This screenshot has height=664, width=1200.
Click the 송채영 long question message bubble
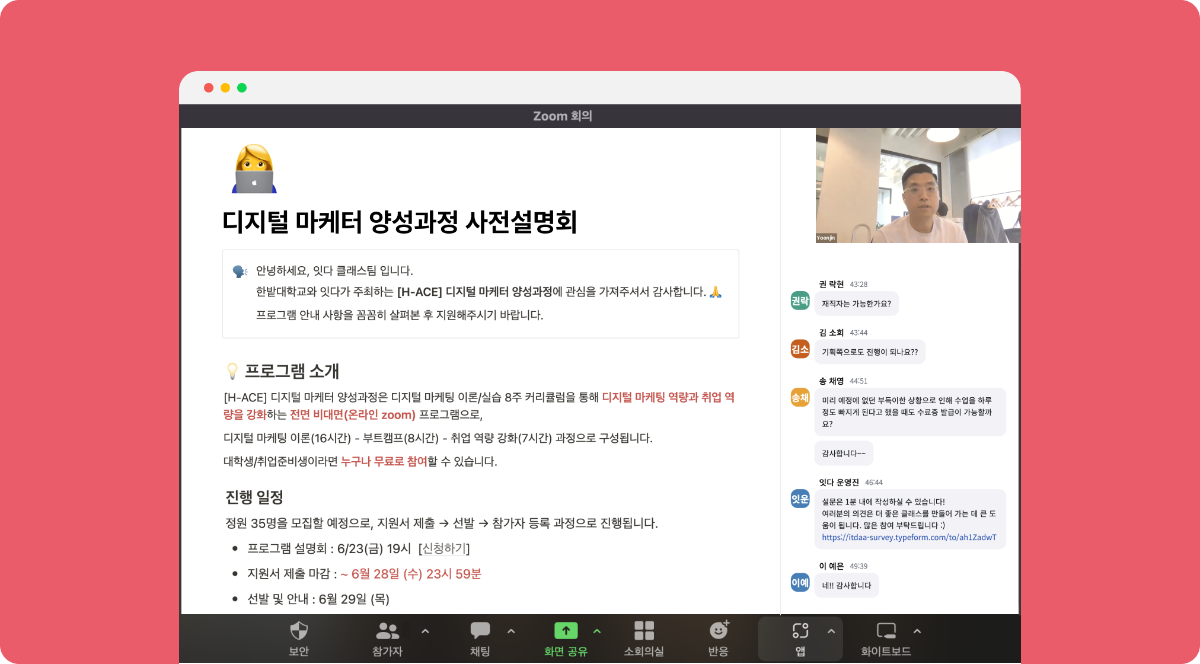[x=910, y=411]
